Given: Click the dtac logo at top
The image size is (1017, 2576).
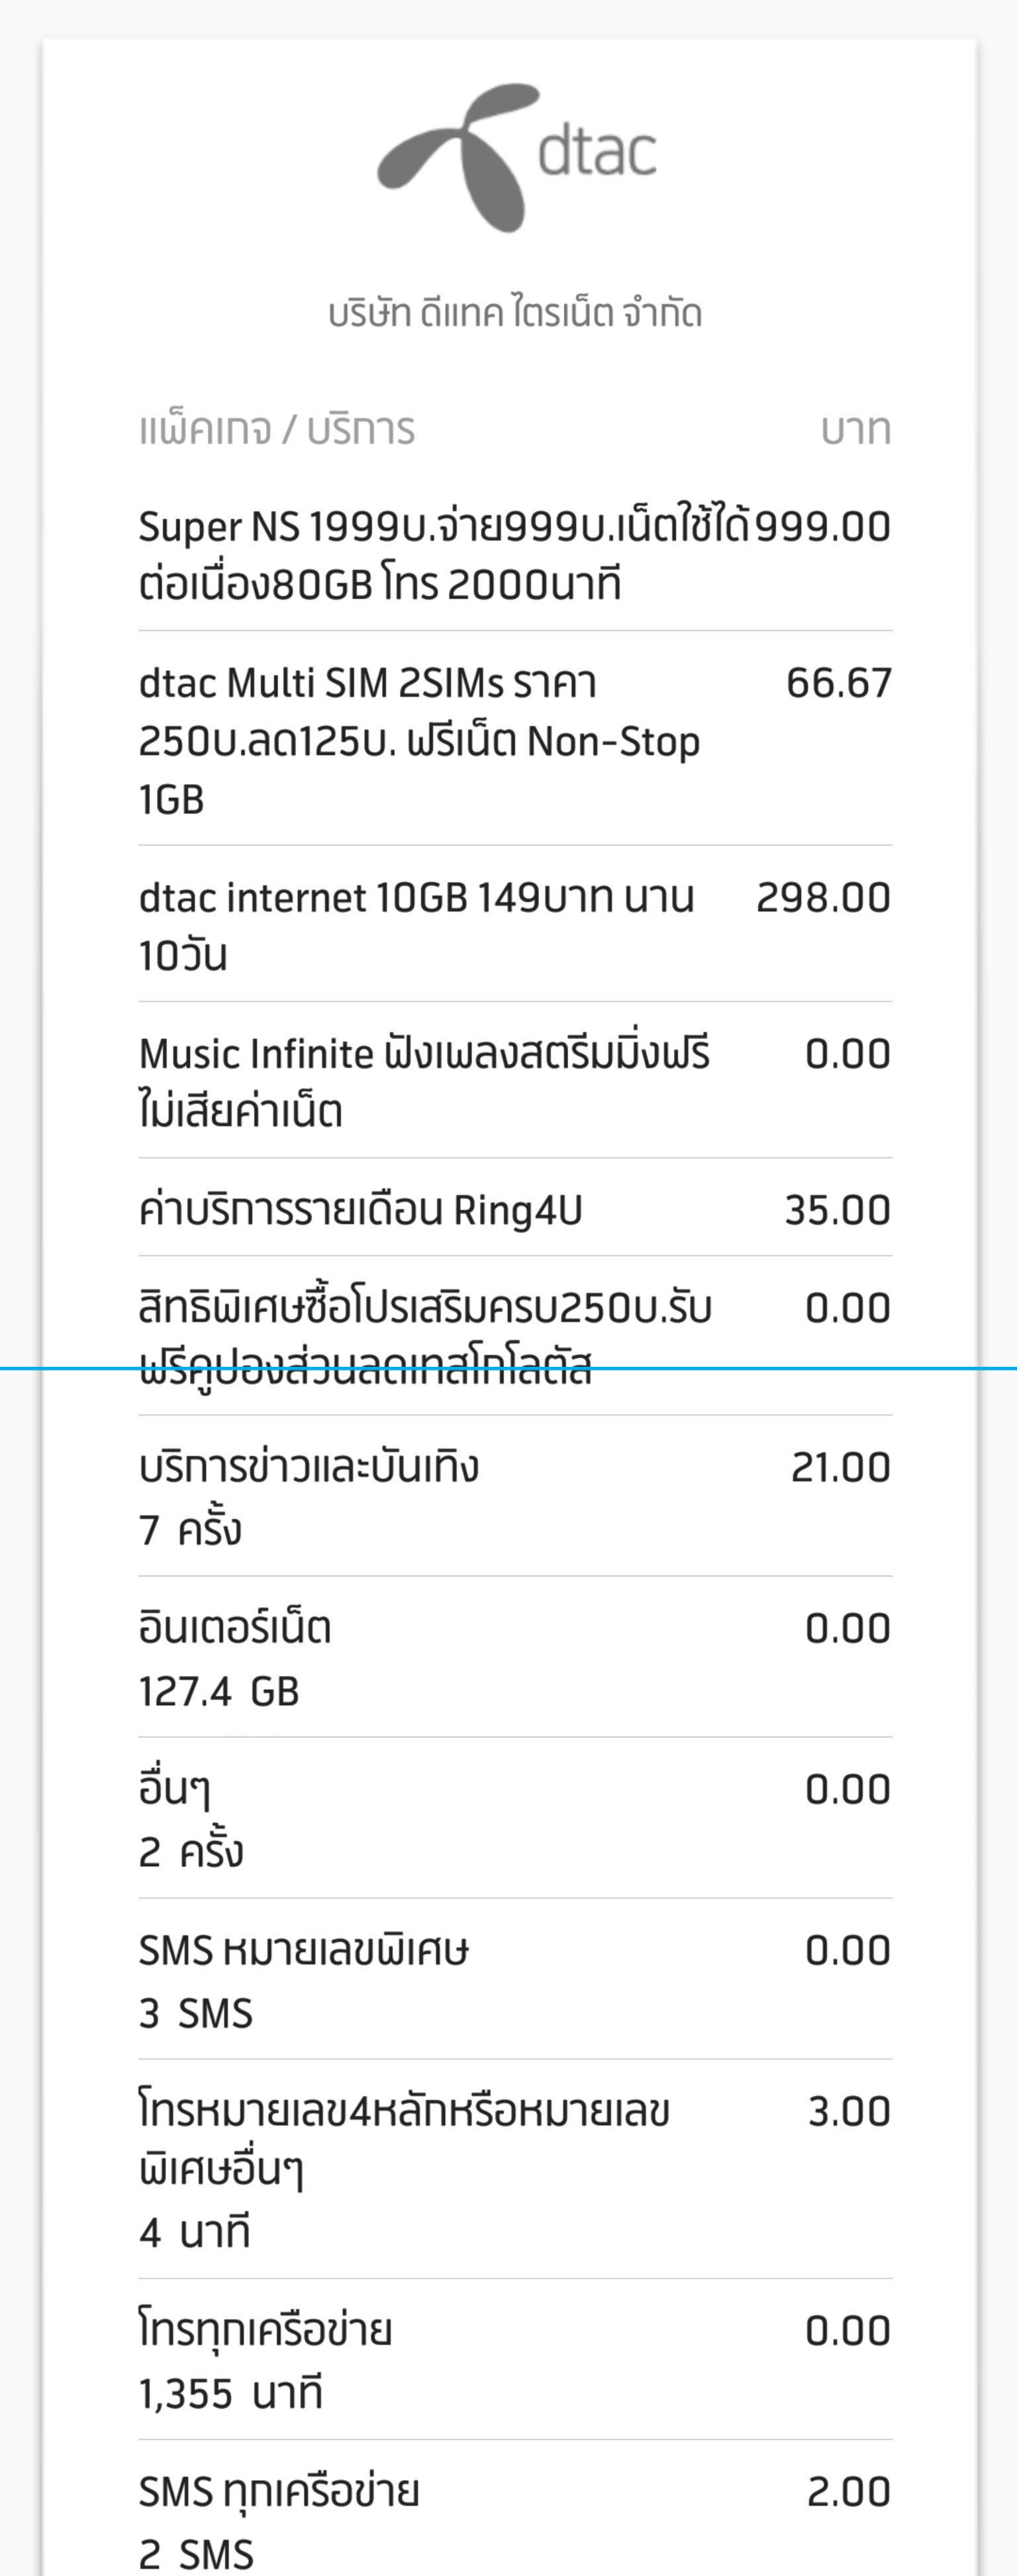Looking at the screenshot, I should [515, 157].
